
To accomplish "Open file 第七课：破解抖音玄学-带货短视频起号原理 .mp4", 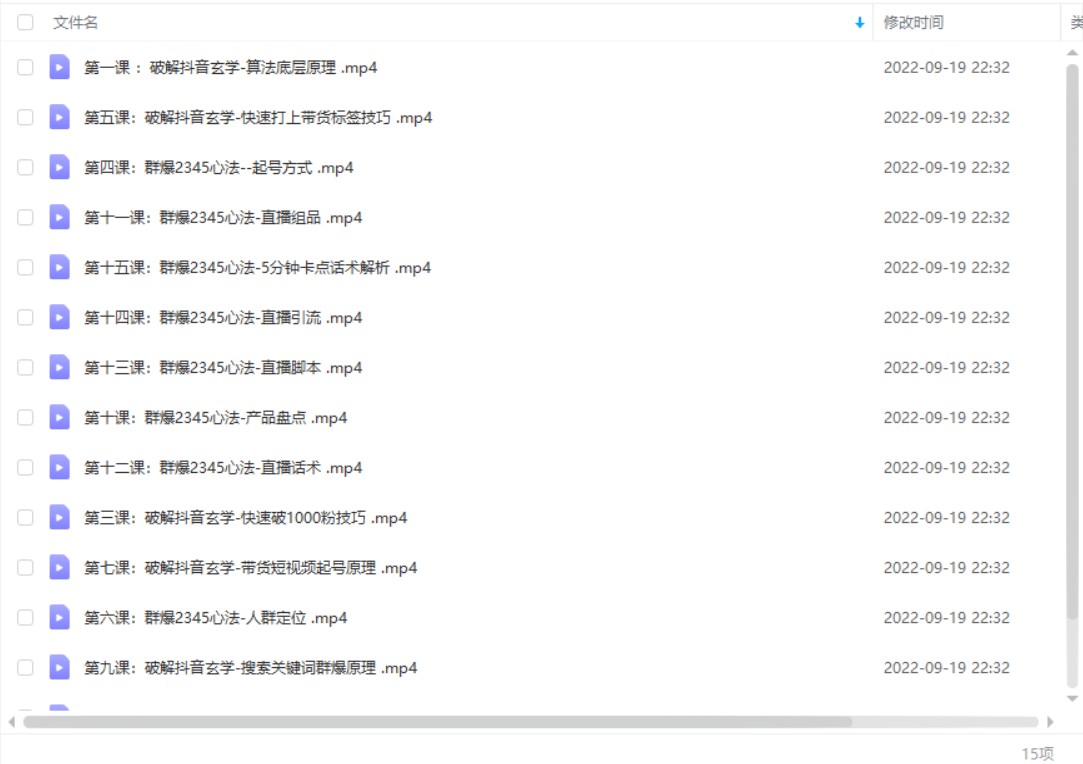I will pyautogui.click(x=251, y=568).
